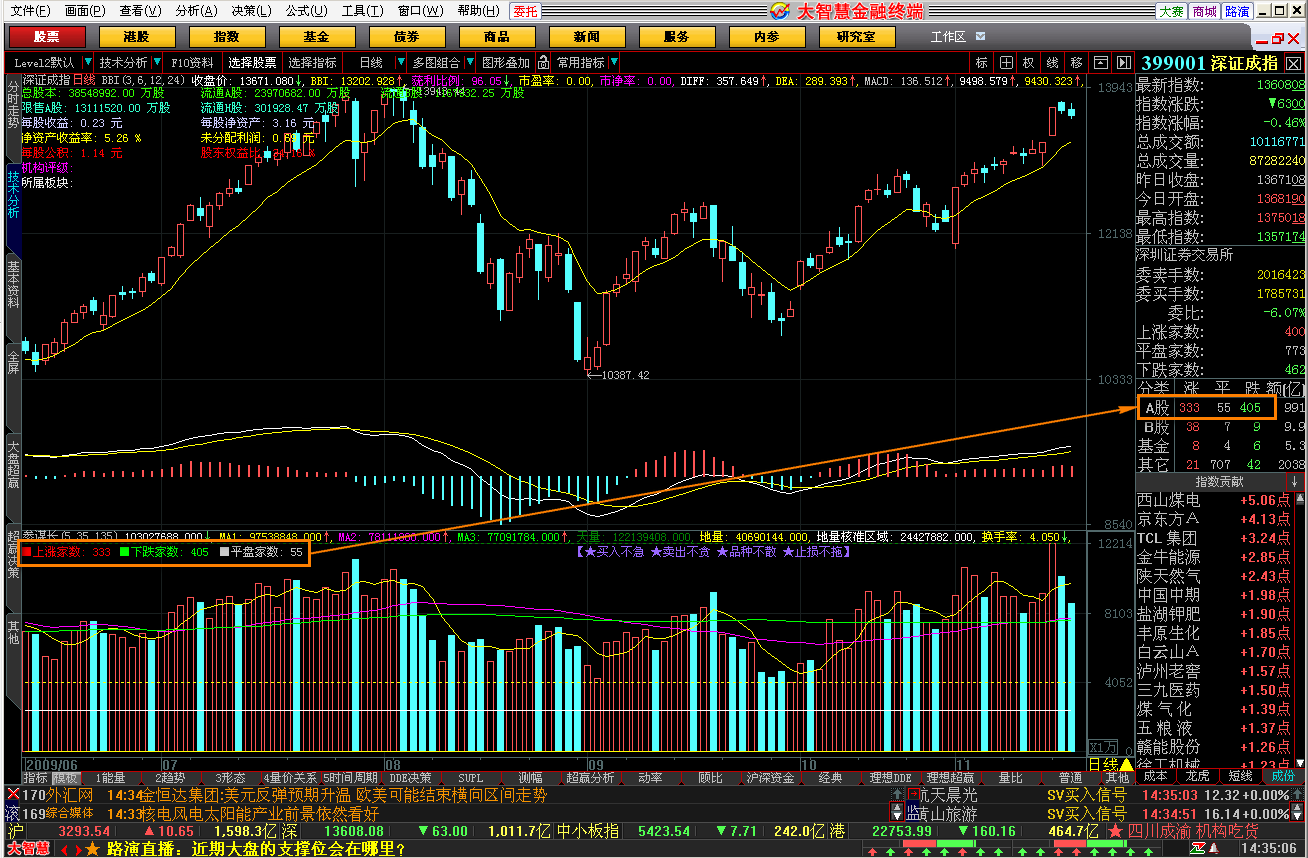Click the collapse-window icon beside 移
The height and width of the screenshot is (858, 1308).
1100,62
